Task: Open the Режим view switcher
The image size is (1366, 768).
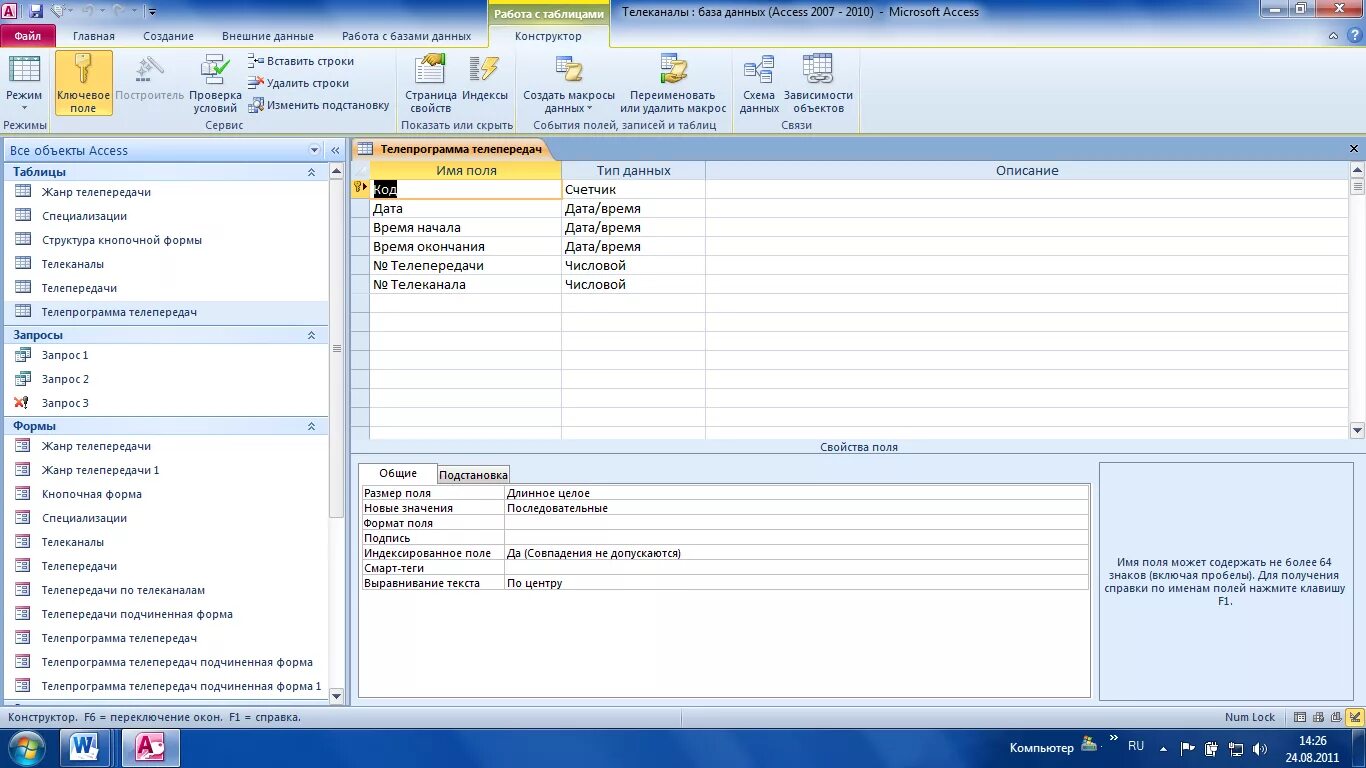Action: click(24, 84)
